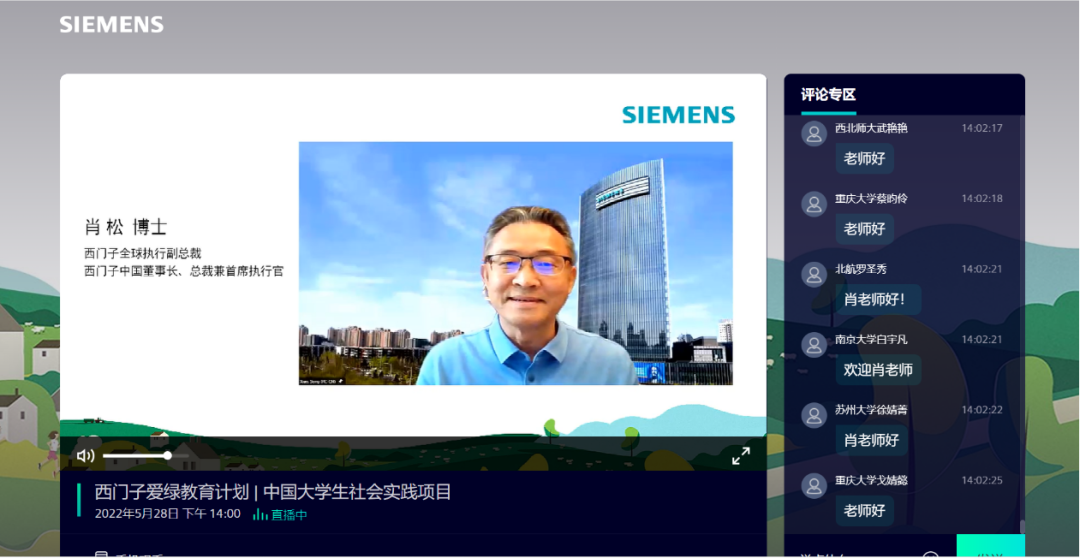Click the date 2022年5月28日 下午 14:00

click(x=167, y=514)
